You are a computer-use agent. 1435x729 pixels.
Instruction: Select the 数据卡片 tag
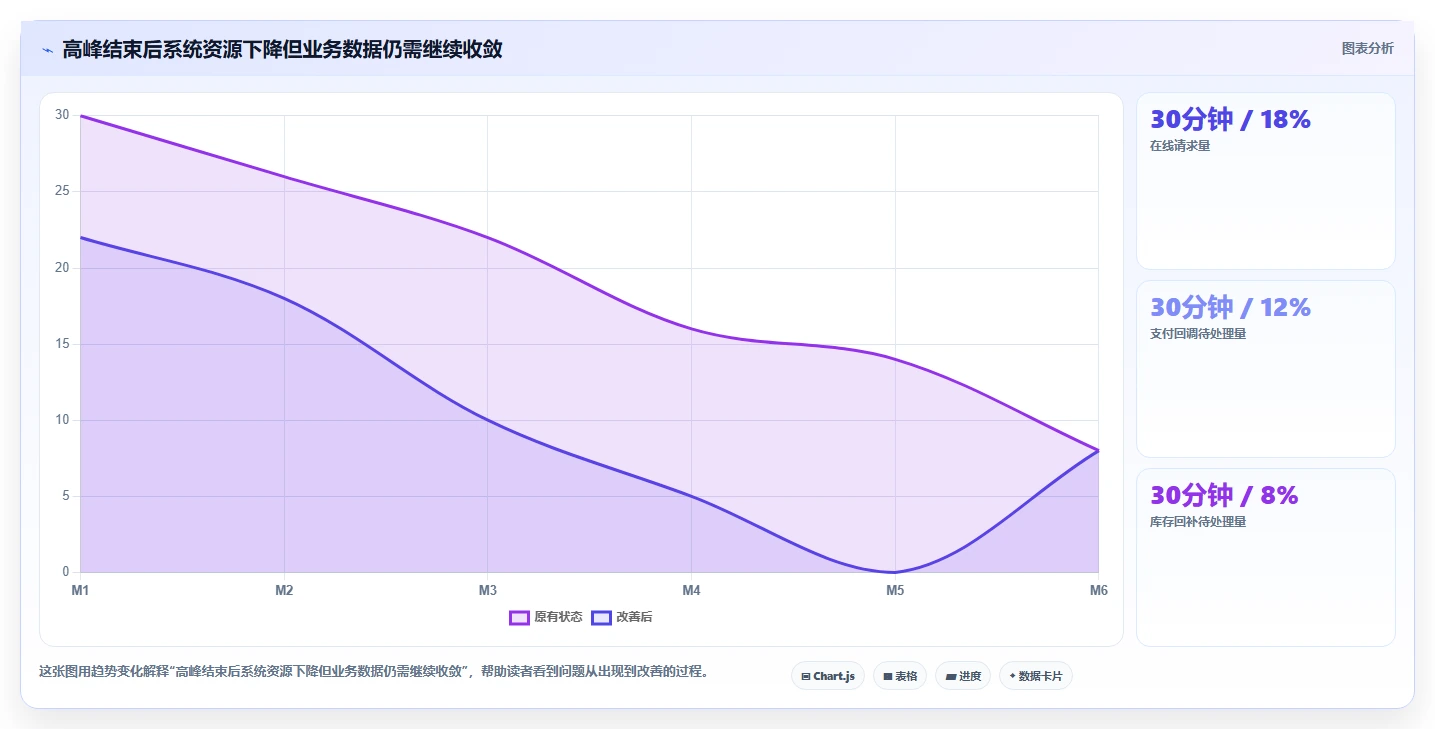tap(1036, 676)
